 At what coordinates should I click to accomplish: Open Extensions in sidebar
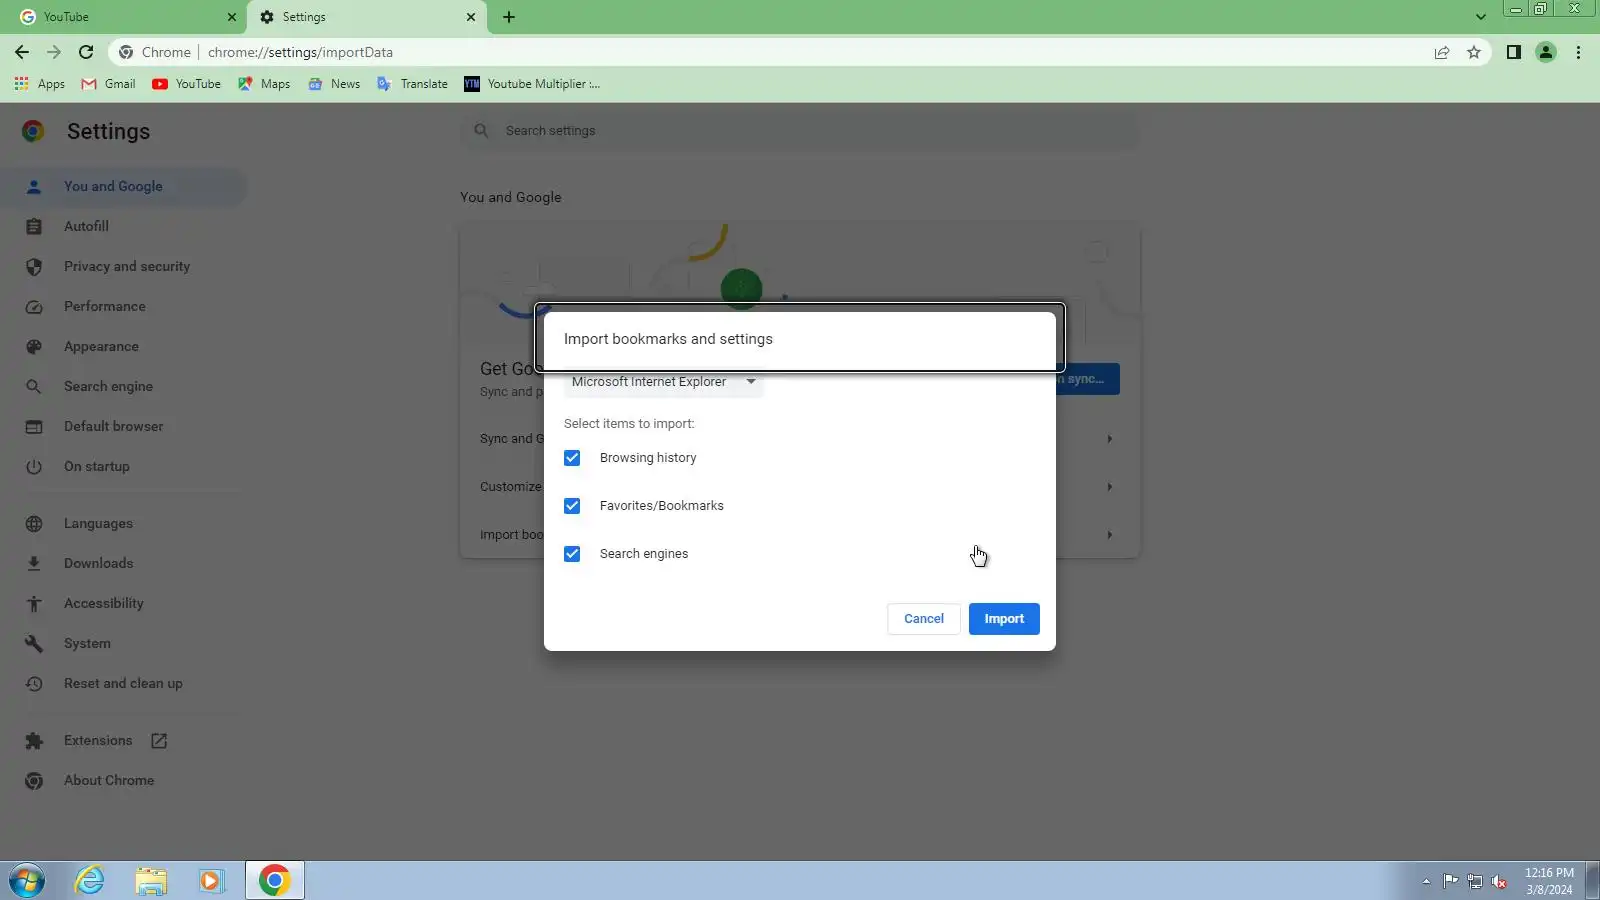[98, 740]
